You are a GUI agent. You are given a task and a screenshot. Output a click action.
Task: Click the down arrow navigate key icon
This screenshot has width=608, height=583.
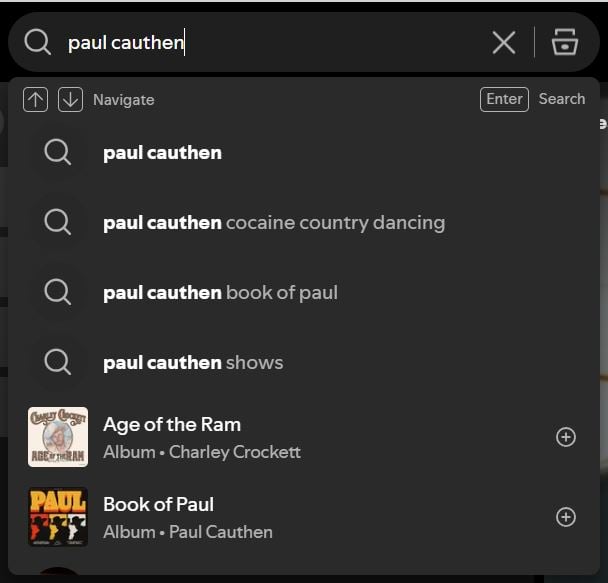tap(70, 99)
